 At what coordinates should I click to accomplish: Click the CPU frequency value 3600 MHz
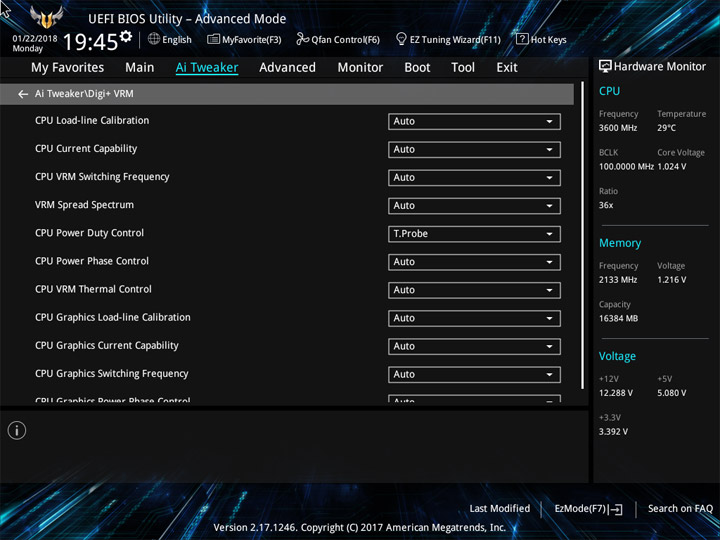click(x=618, y=128)
